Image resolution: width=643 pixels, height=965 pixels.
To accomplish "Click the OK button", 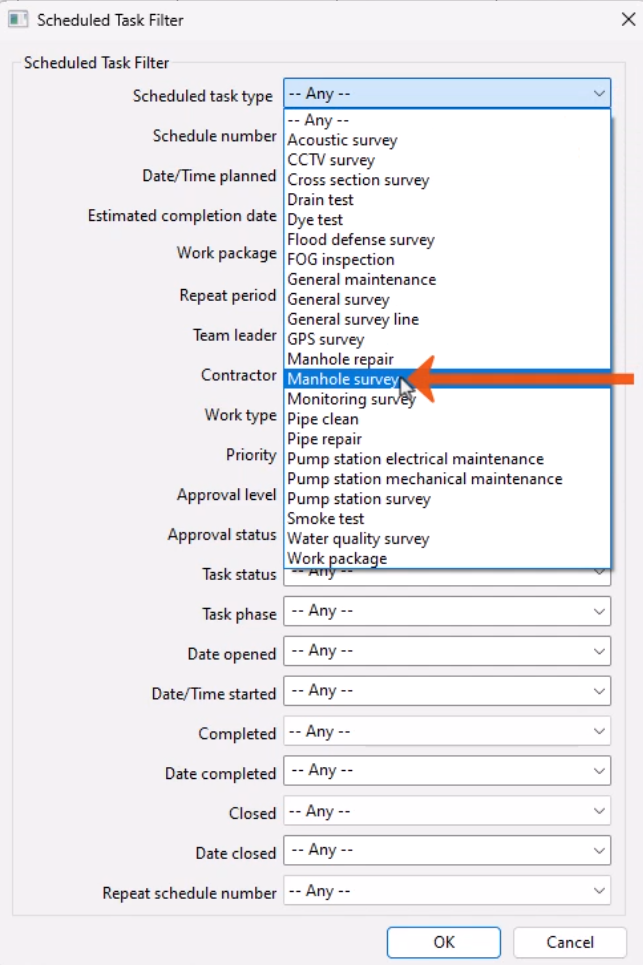I will click(x=443, y=941).
